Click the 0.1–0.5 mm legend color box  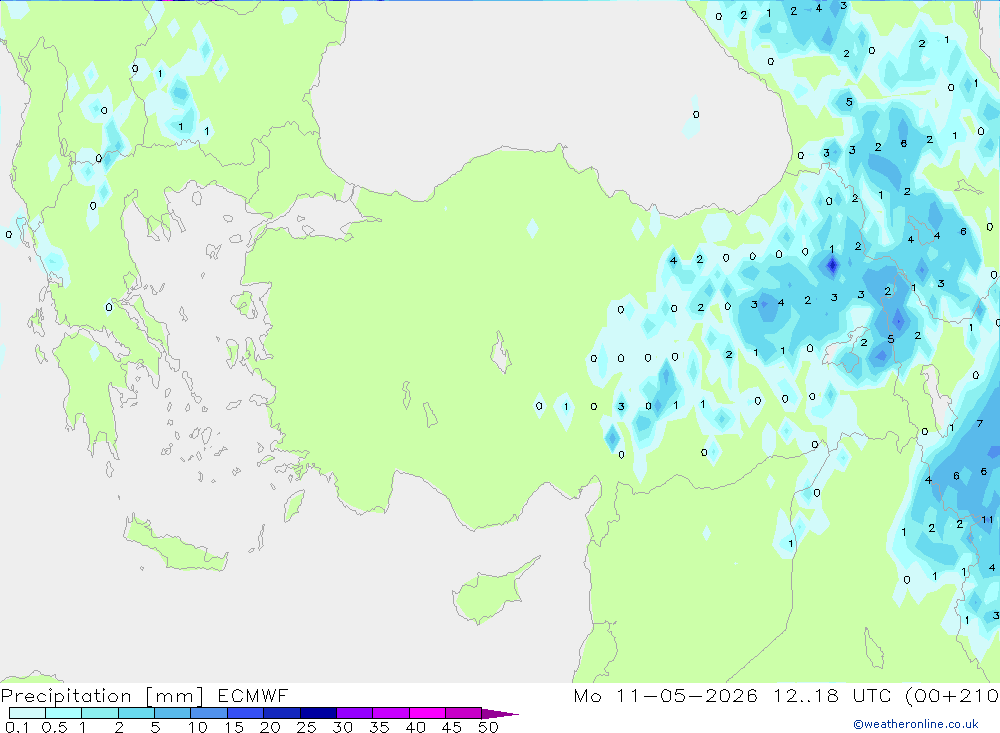coord(27,713)
